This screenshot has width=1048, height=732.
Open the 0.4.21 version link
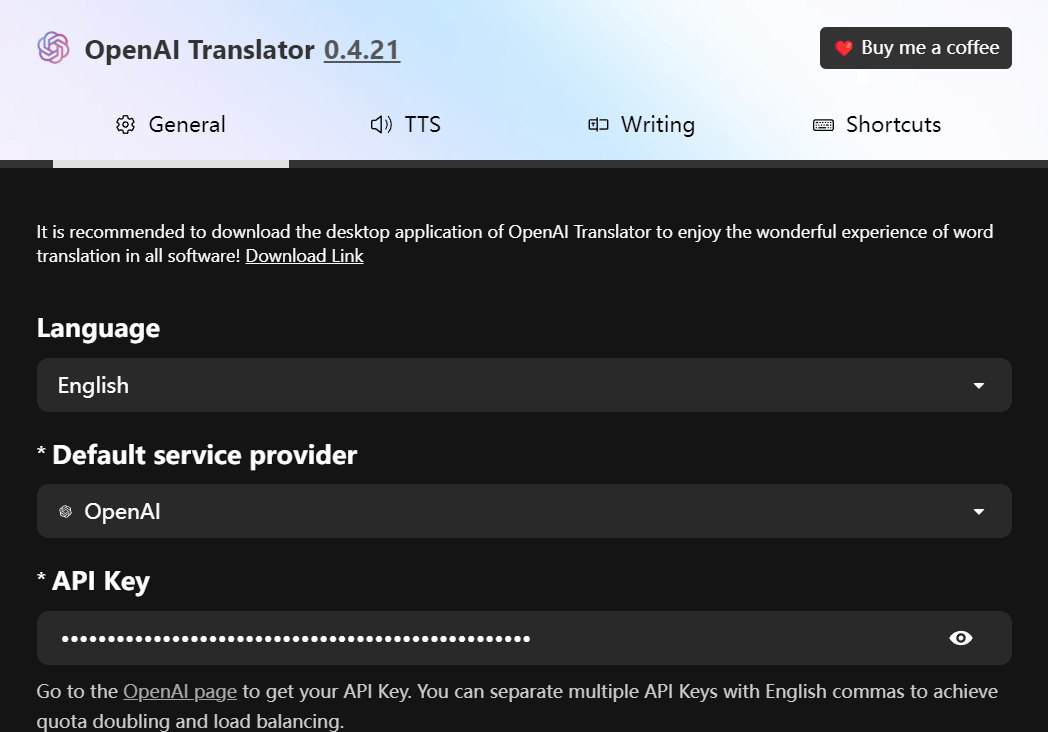[x=362, y=50]
